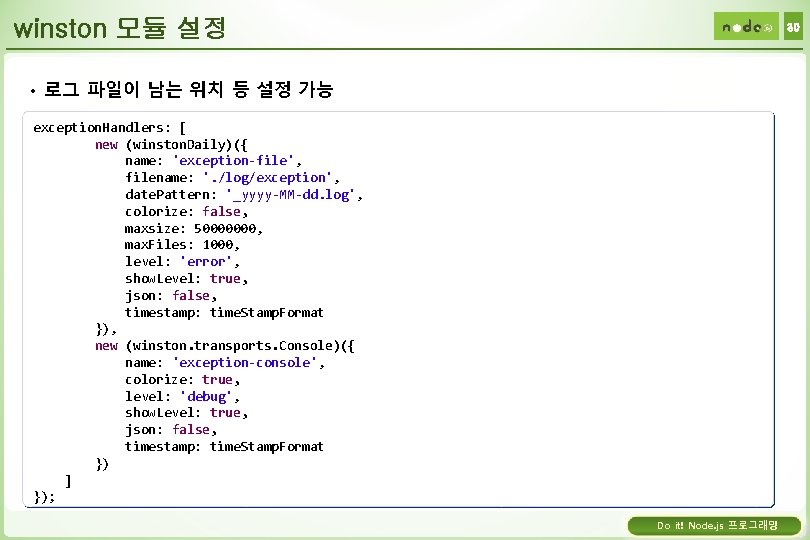This screenshot has height=540, width=810.
Task: Click the datePattern value '_yyyy-MM-dd.log'
Action: point(290,195)
